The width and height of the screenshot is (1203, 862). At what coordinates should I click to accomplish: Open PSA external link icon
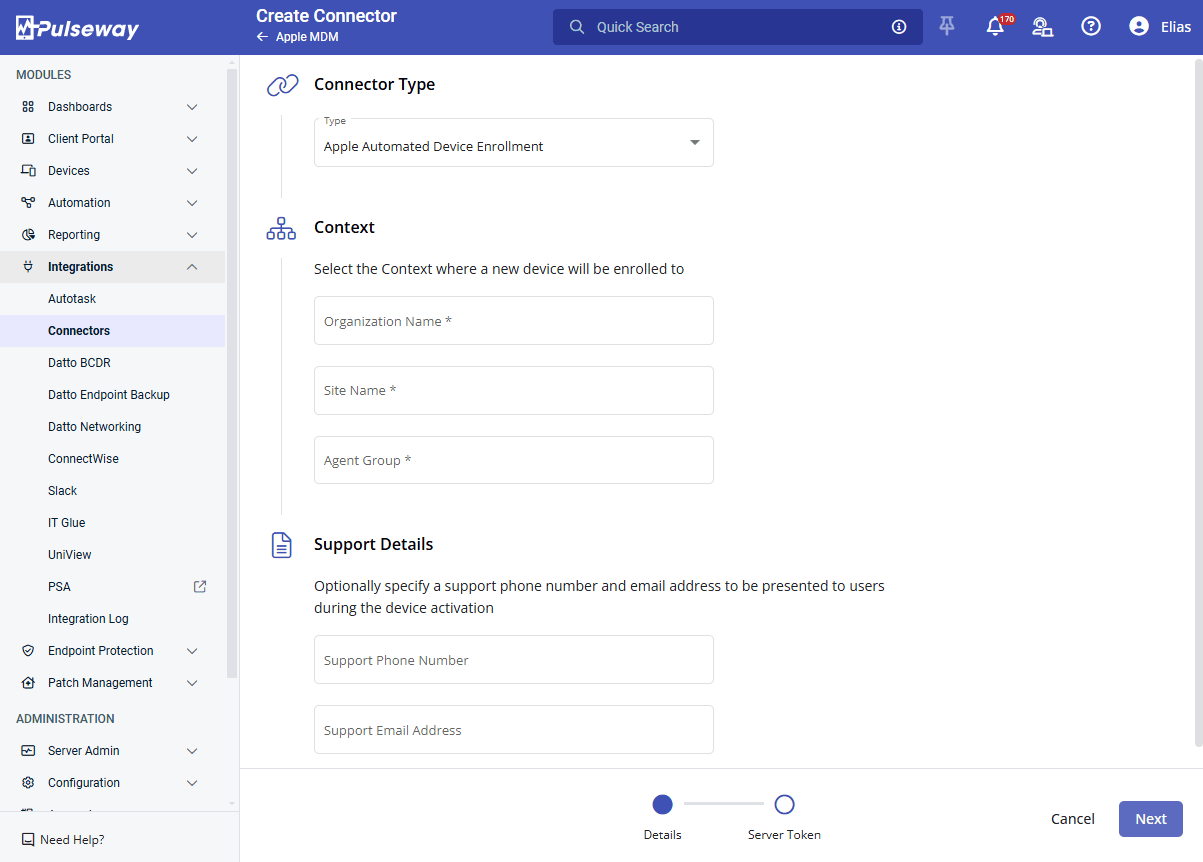click(x=200, y=587)
